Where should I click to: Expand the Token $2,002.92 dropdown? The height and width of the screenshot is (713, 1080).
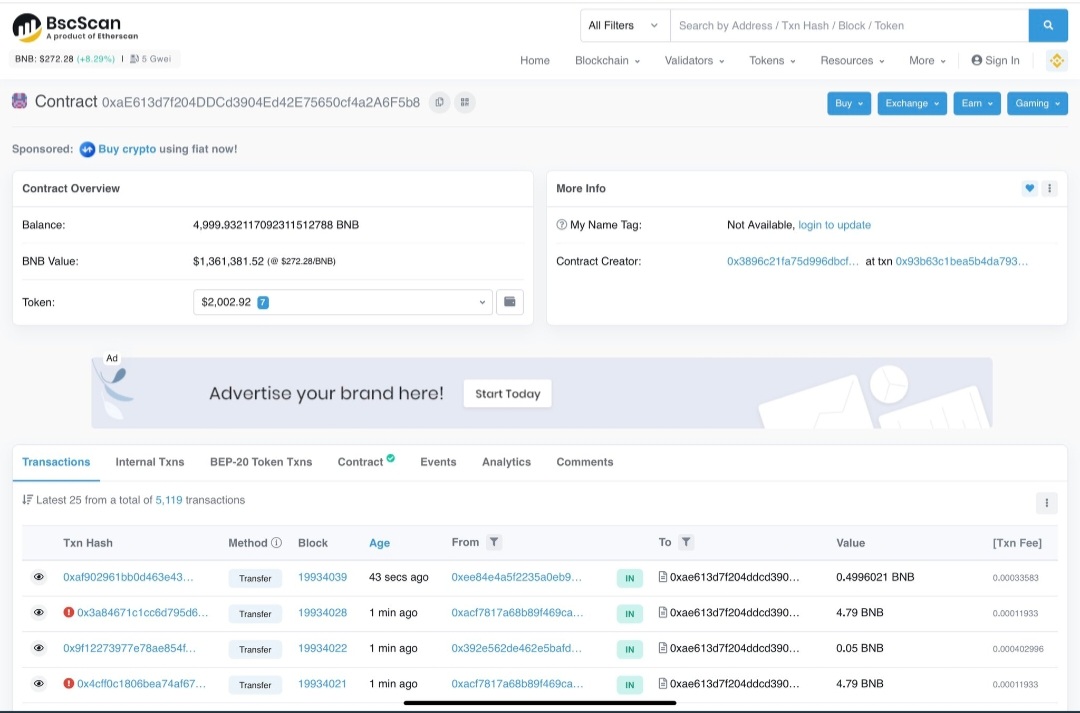(x=343, y=302)
